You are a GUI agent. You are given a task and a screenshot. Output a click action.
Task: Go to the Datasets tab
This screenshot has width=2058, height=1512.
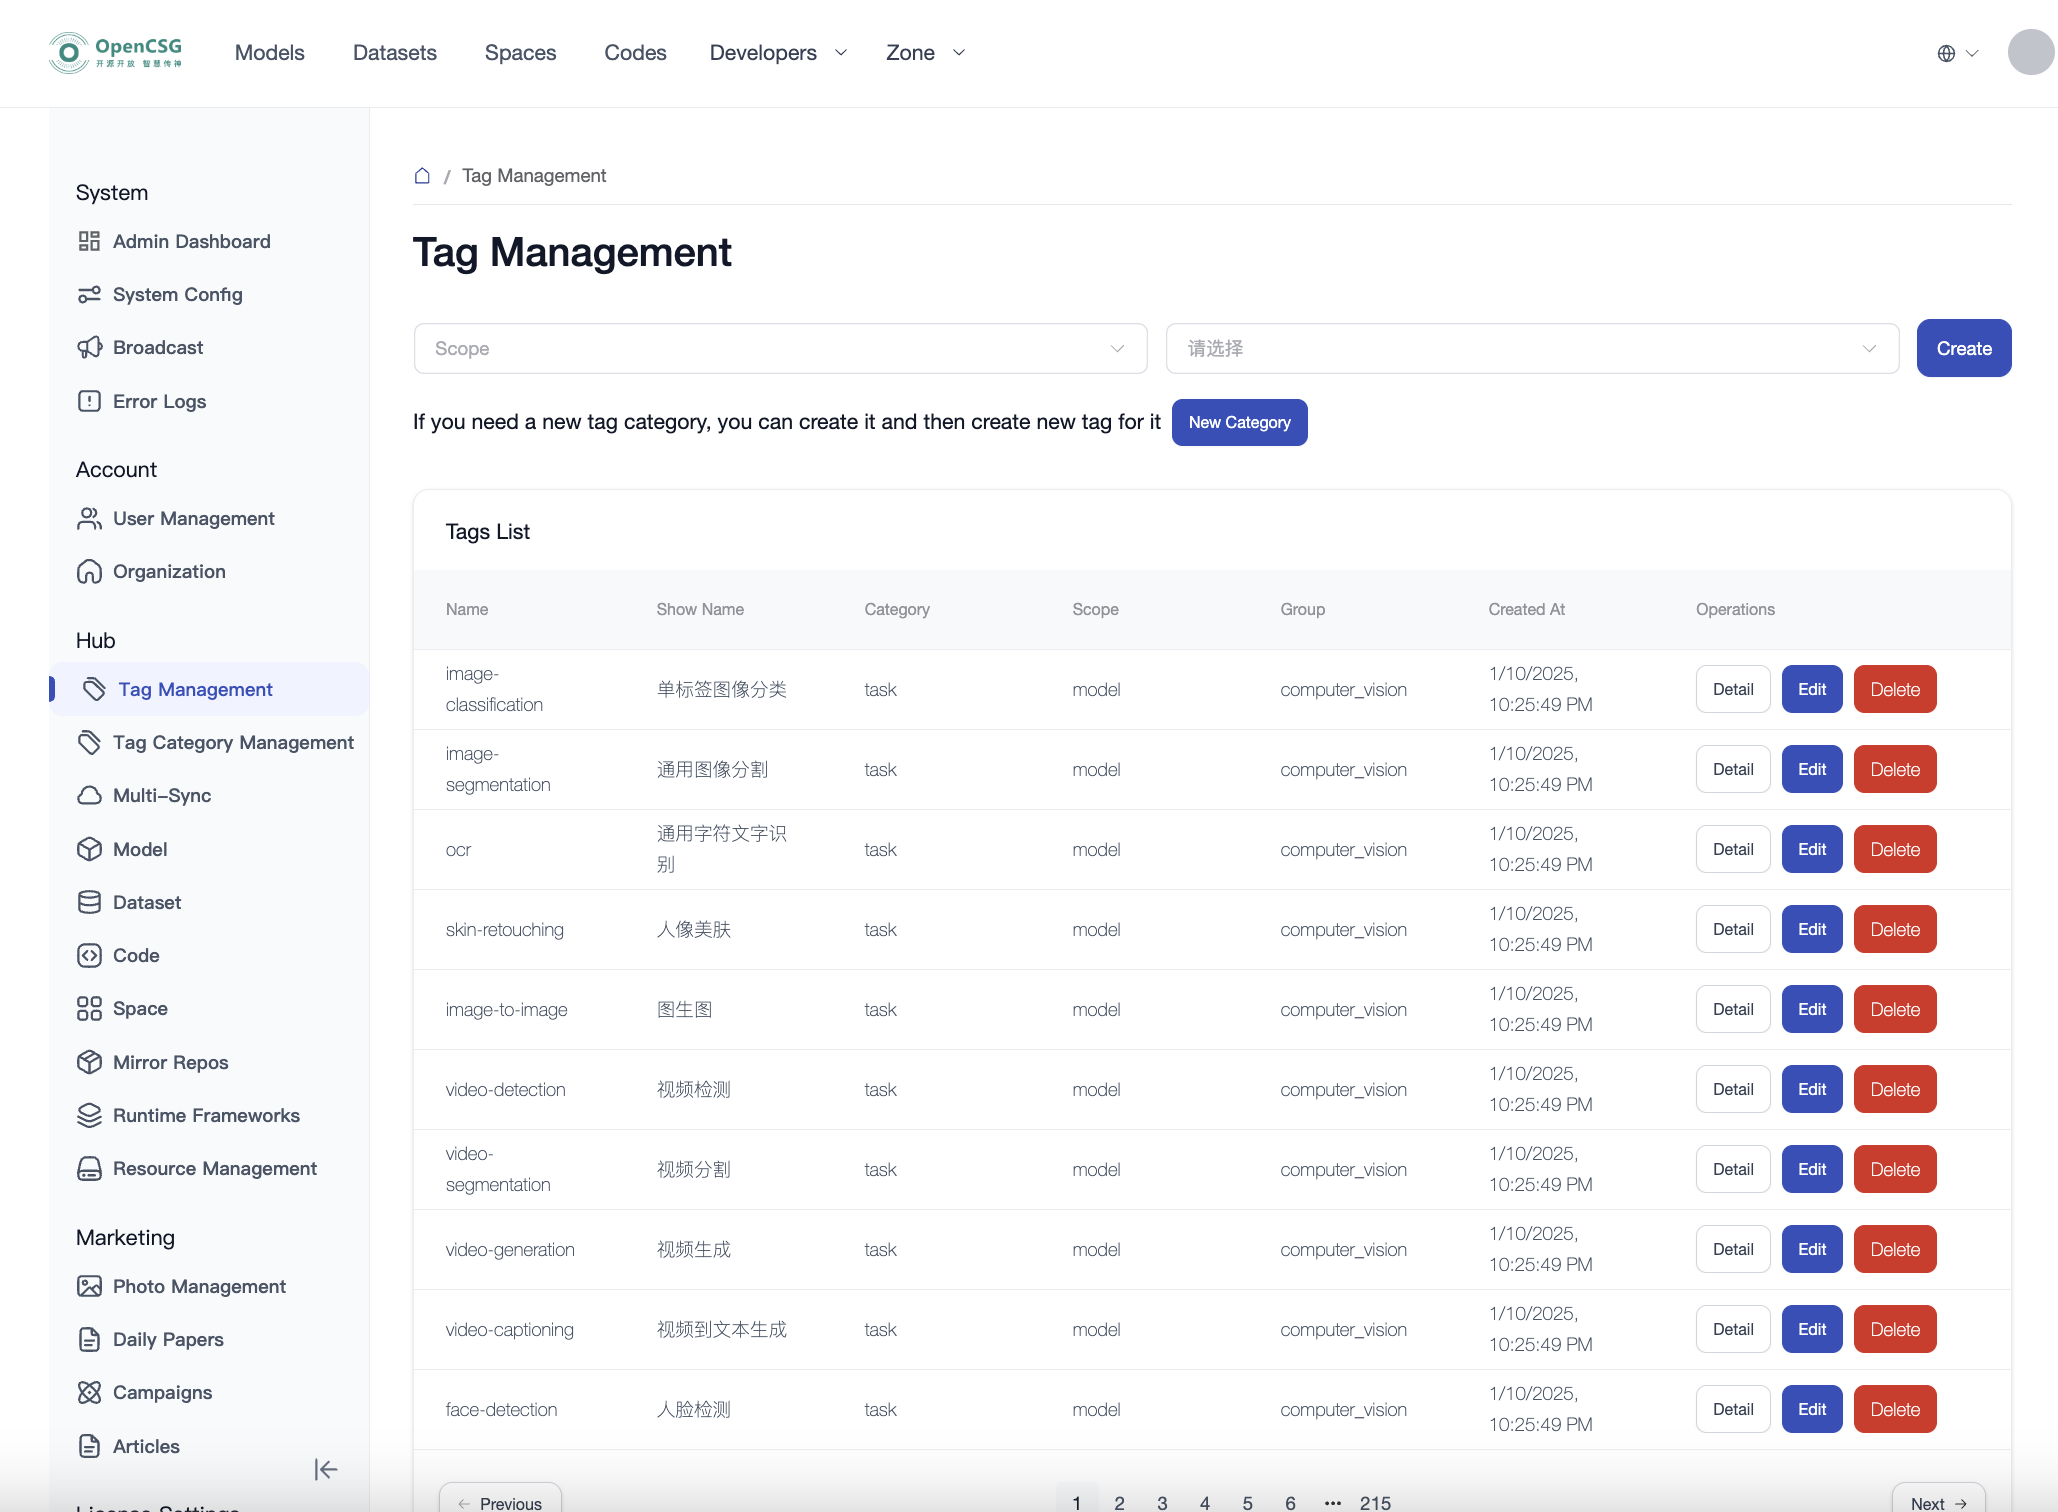pos(394,53)
